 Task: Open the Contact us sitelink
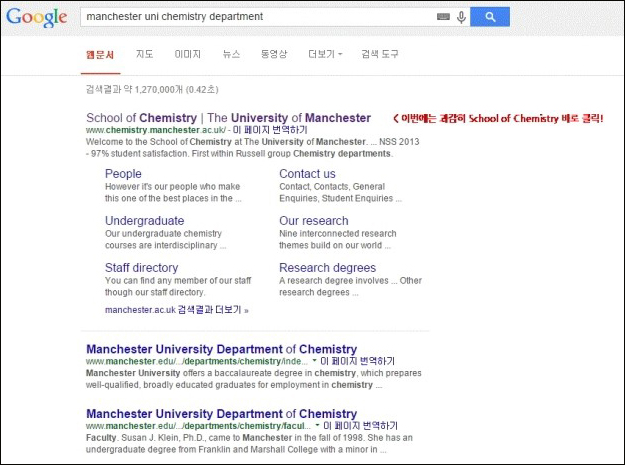click(x=307, y=174)
